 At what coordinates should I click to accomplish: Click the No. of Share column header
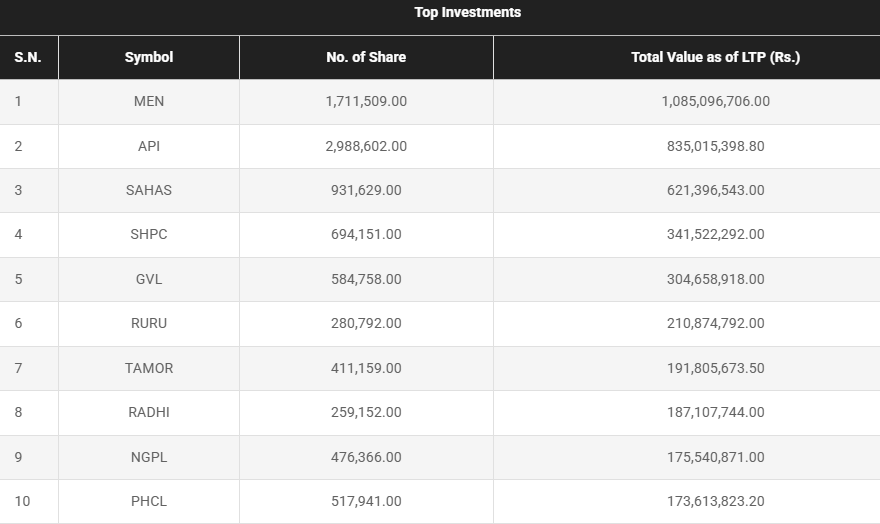[366, 57]
